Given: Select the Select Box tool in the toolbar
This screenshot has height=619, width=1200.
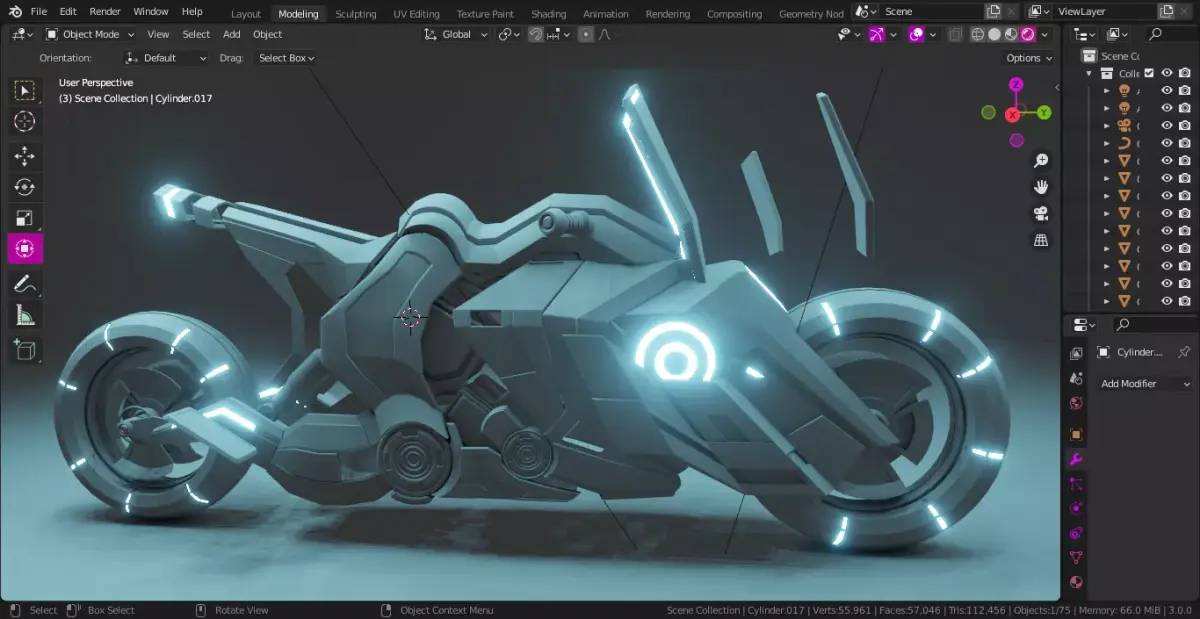Looking at the screenshot, I should [x=25, y=91].
